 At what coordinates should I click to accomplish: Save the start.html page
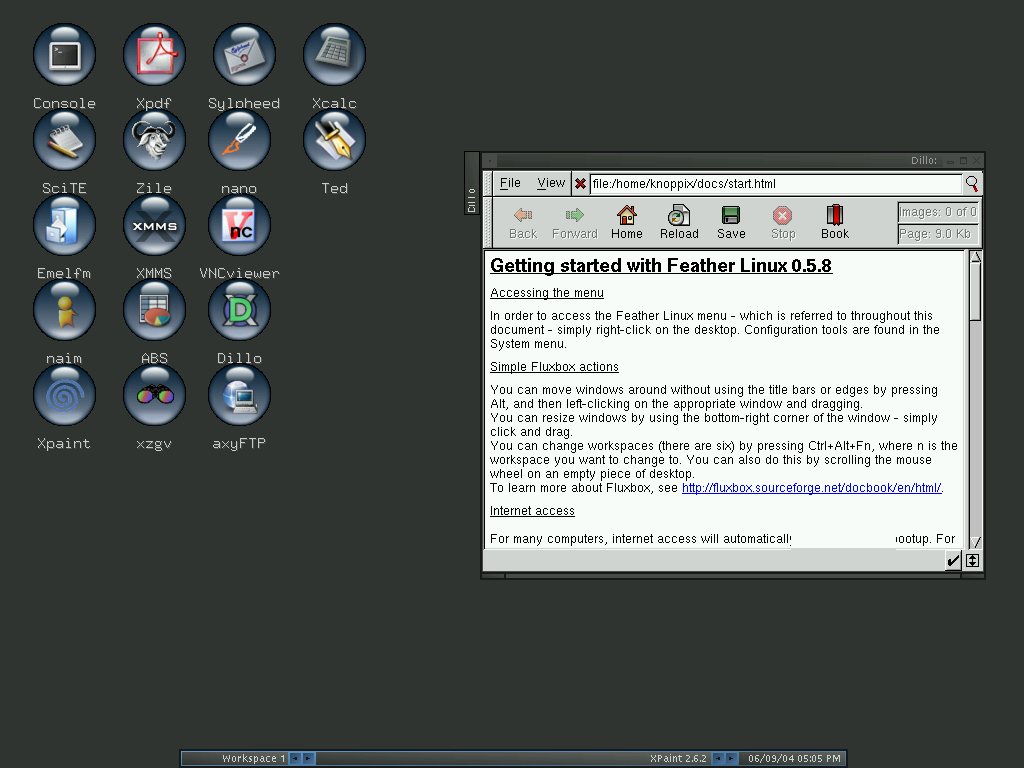pyautogui.click(x=730, y=221)
